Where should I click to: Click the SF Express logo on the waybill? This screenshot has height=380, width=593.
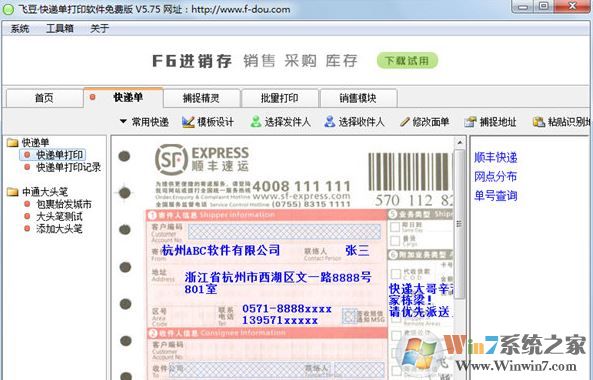point(202,159)
